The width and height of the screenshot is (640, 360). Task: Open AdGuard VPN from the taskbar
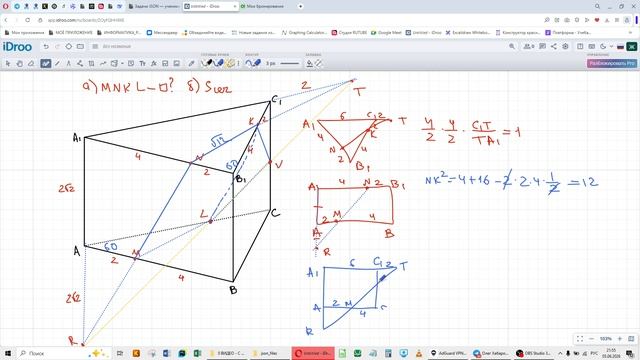coord(449,353)
